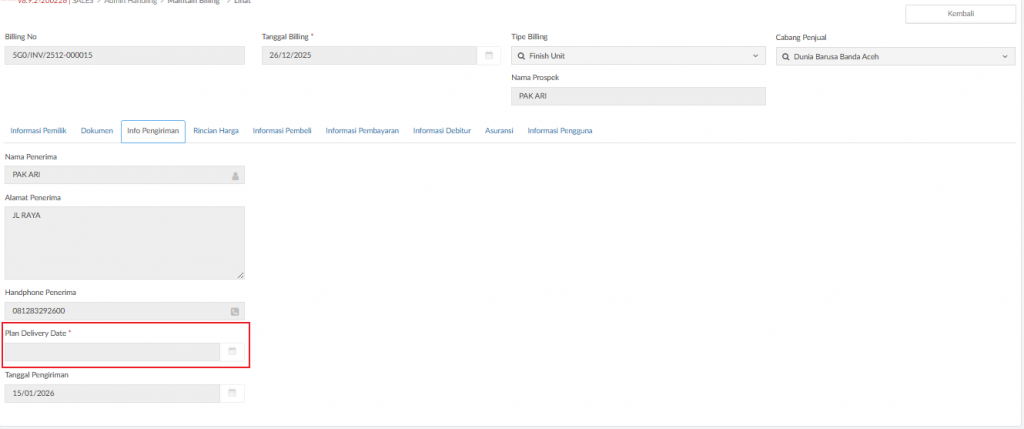Click the Alamat Penerima resize handle
The width and height of the screenshot is (1024, 429).
(x=240, y=274)
